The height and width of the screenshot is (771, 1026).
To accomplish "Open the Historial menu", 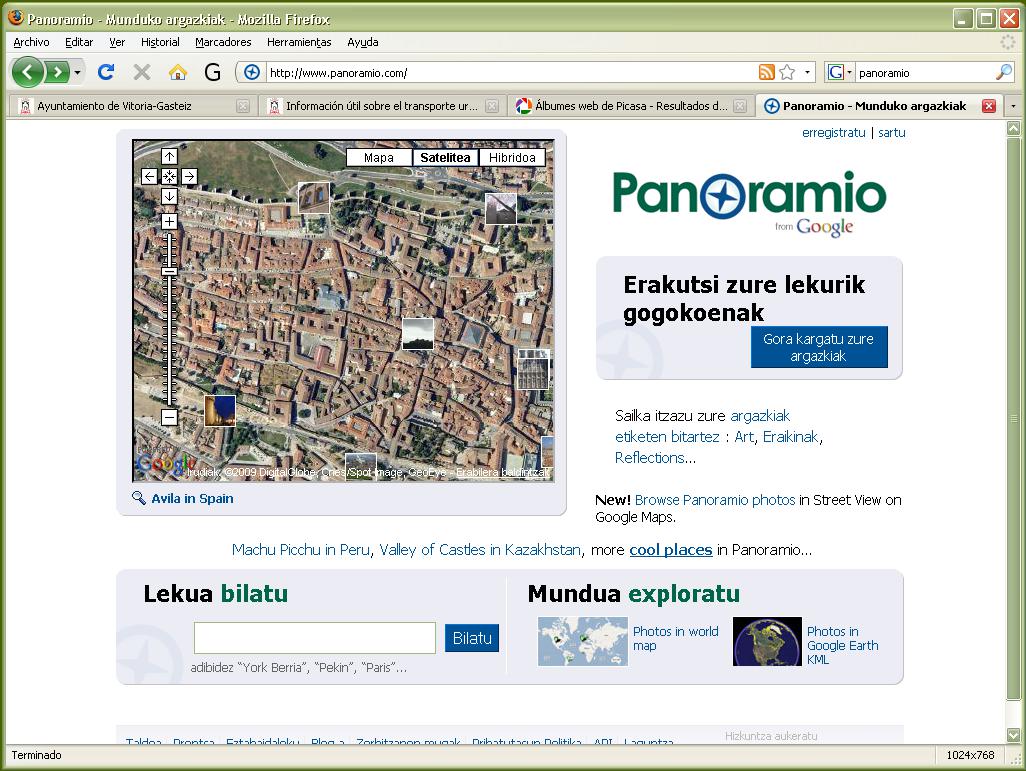I will coord(160,42).
